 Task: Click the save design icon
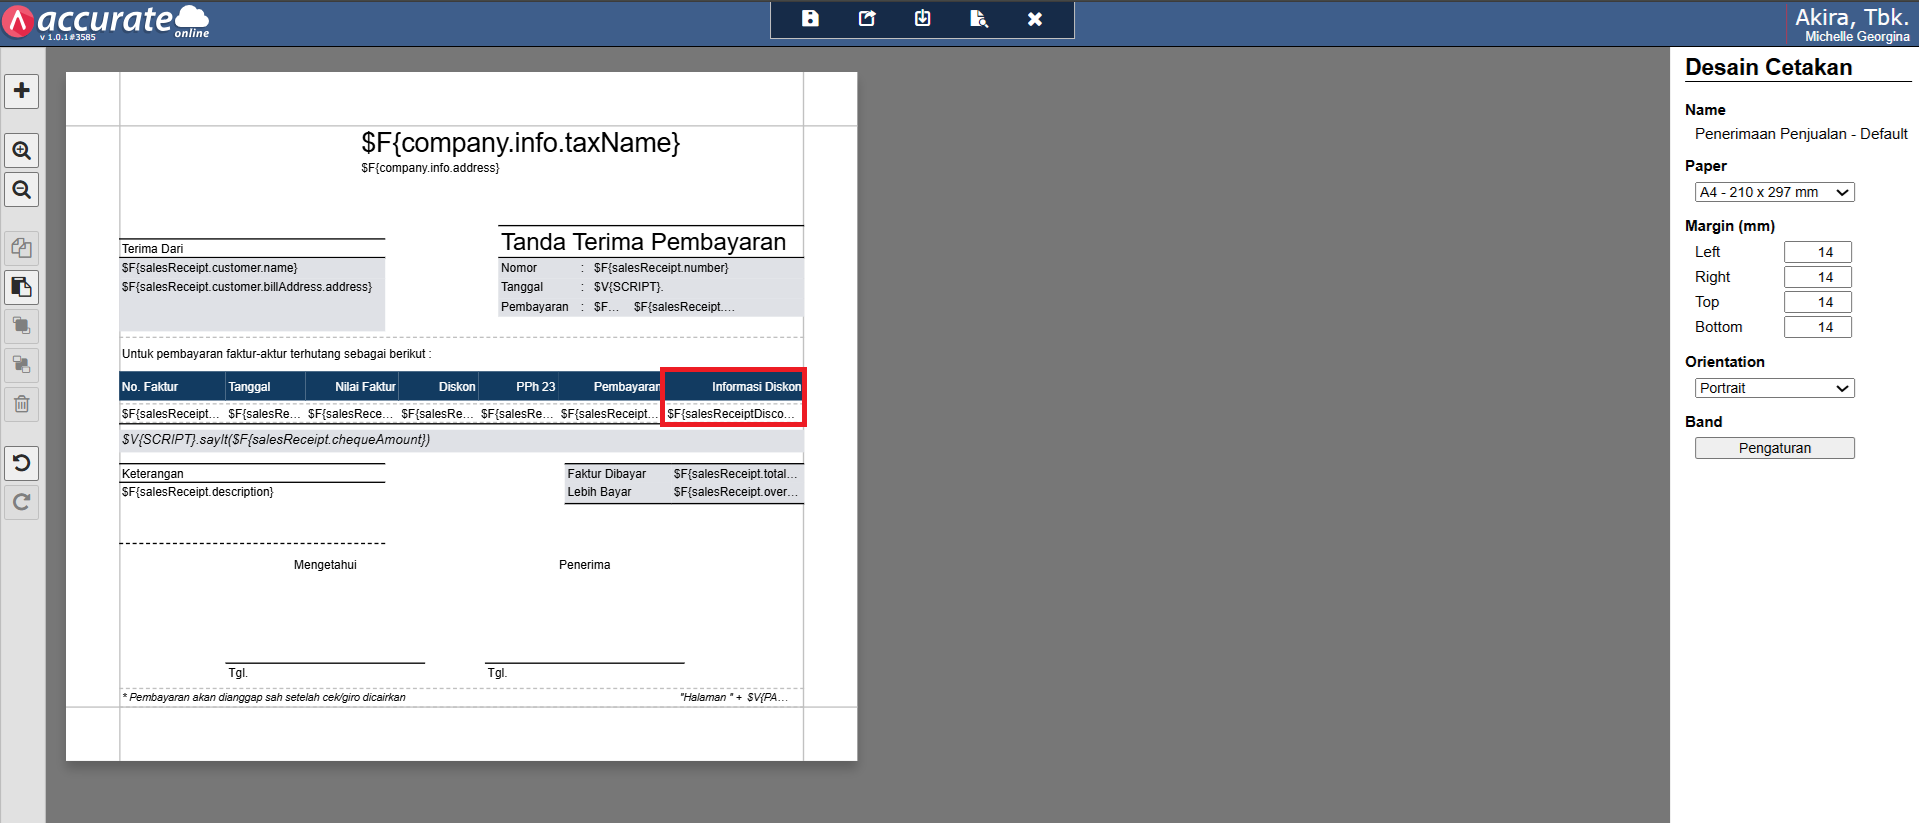(810, 19)
